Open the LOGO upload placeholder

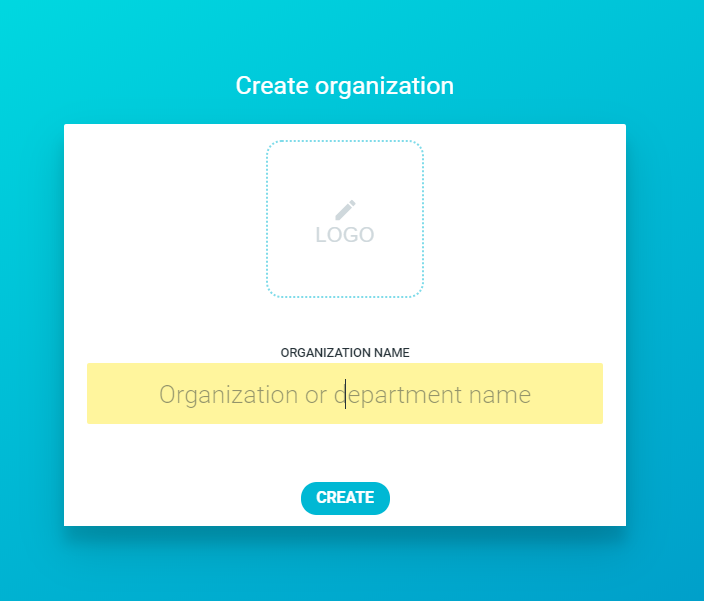(x=345, y=219)
